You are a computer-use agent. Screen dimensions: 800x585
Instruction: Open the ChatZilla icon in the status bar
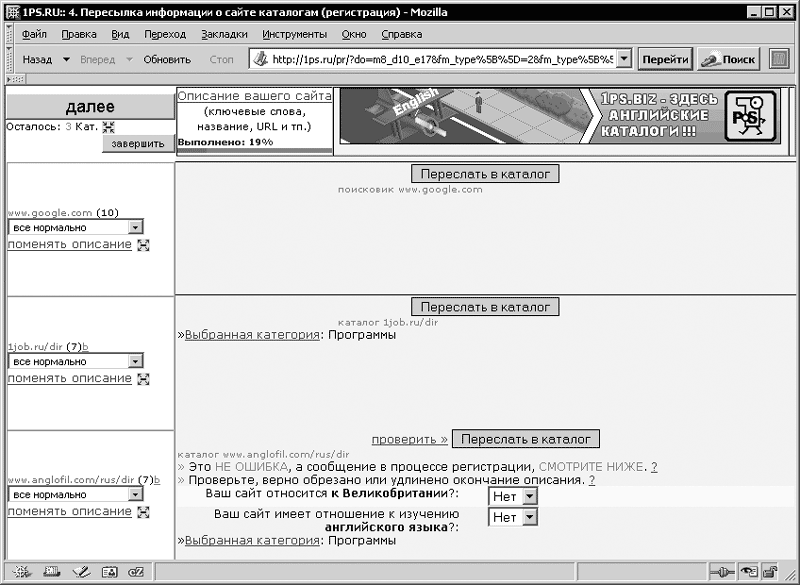pyautogui.click(x=136, y=572)
